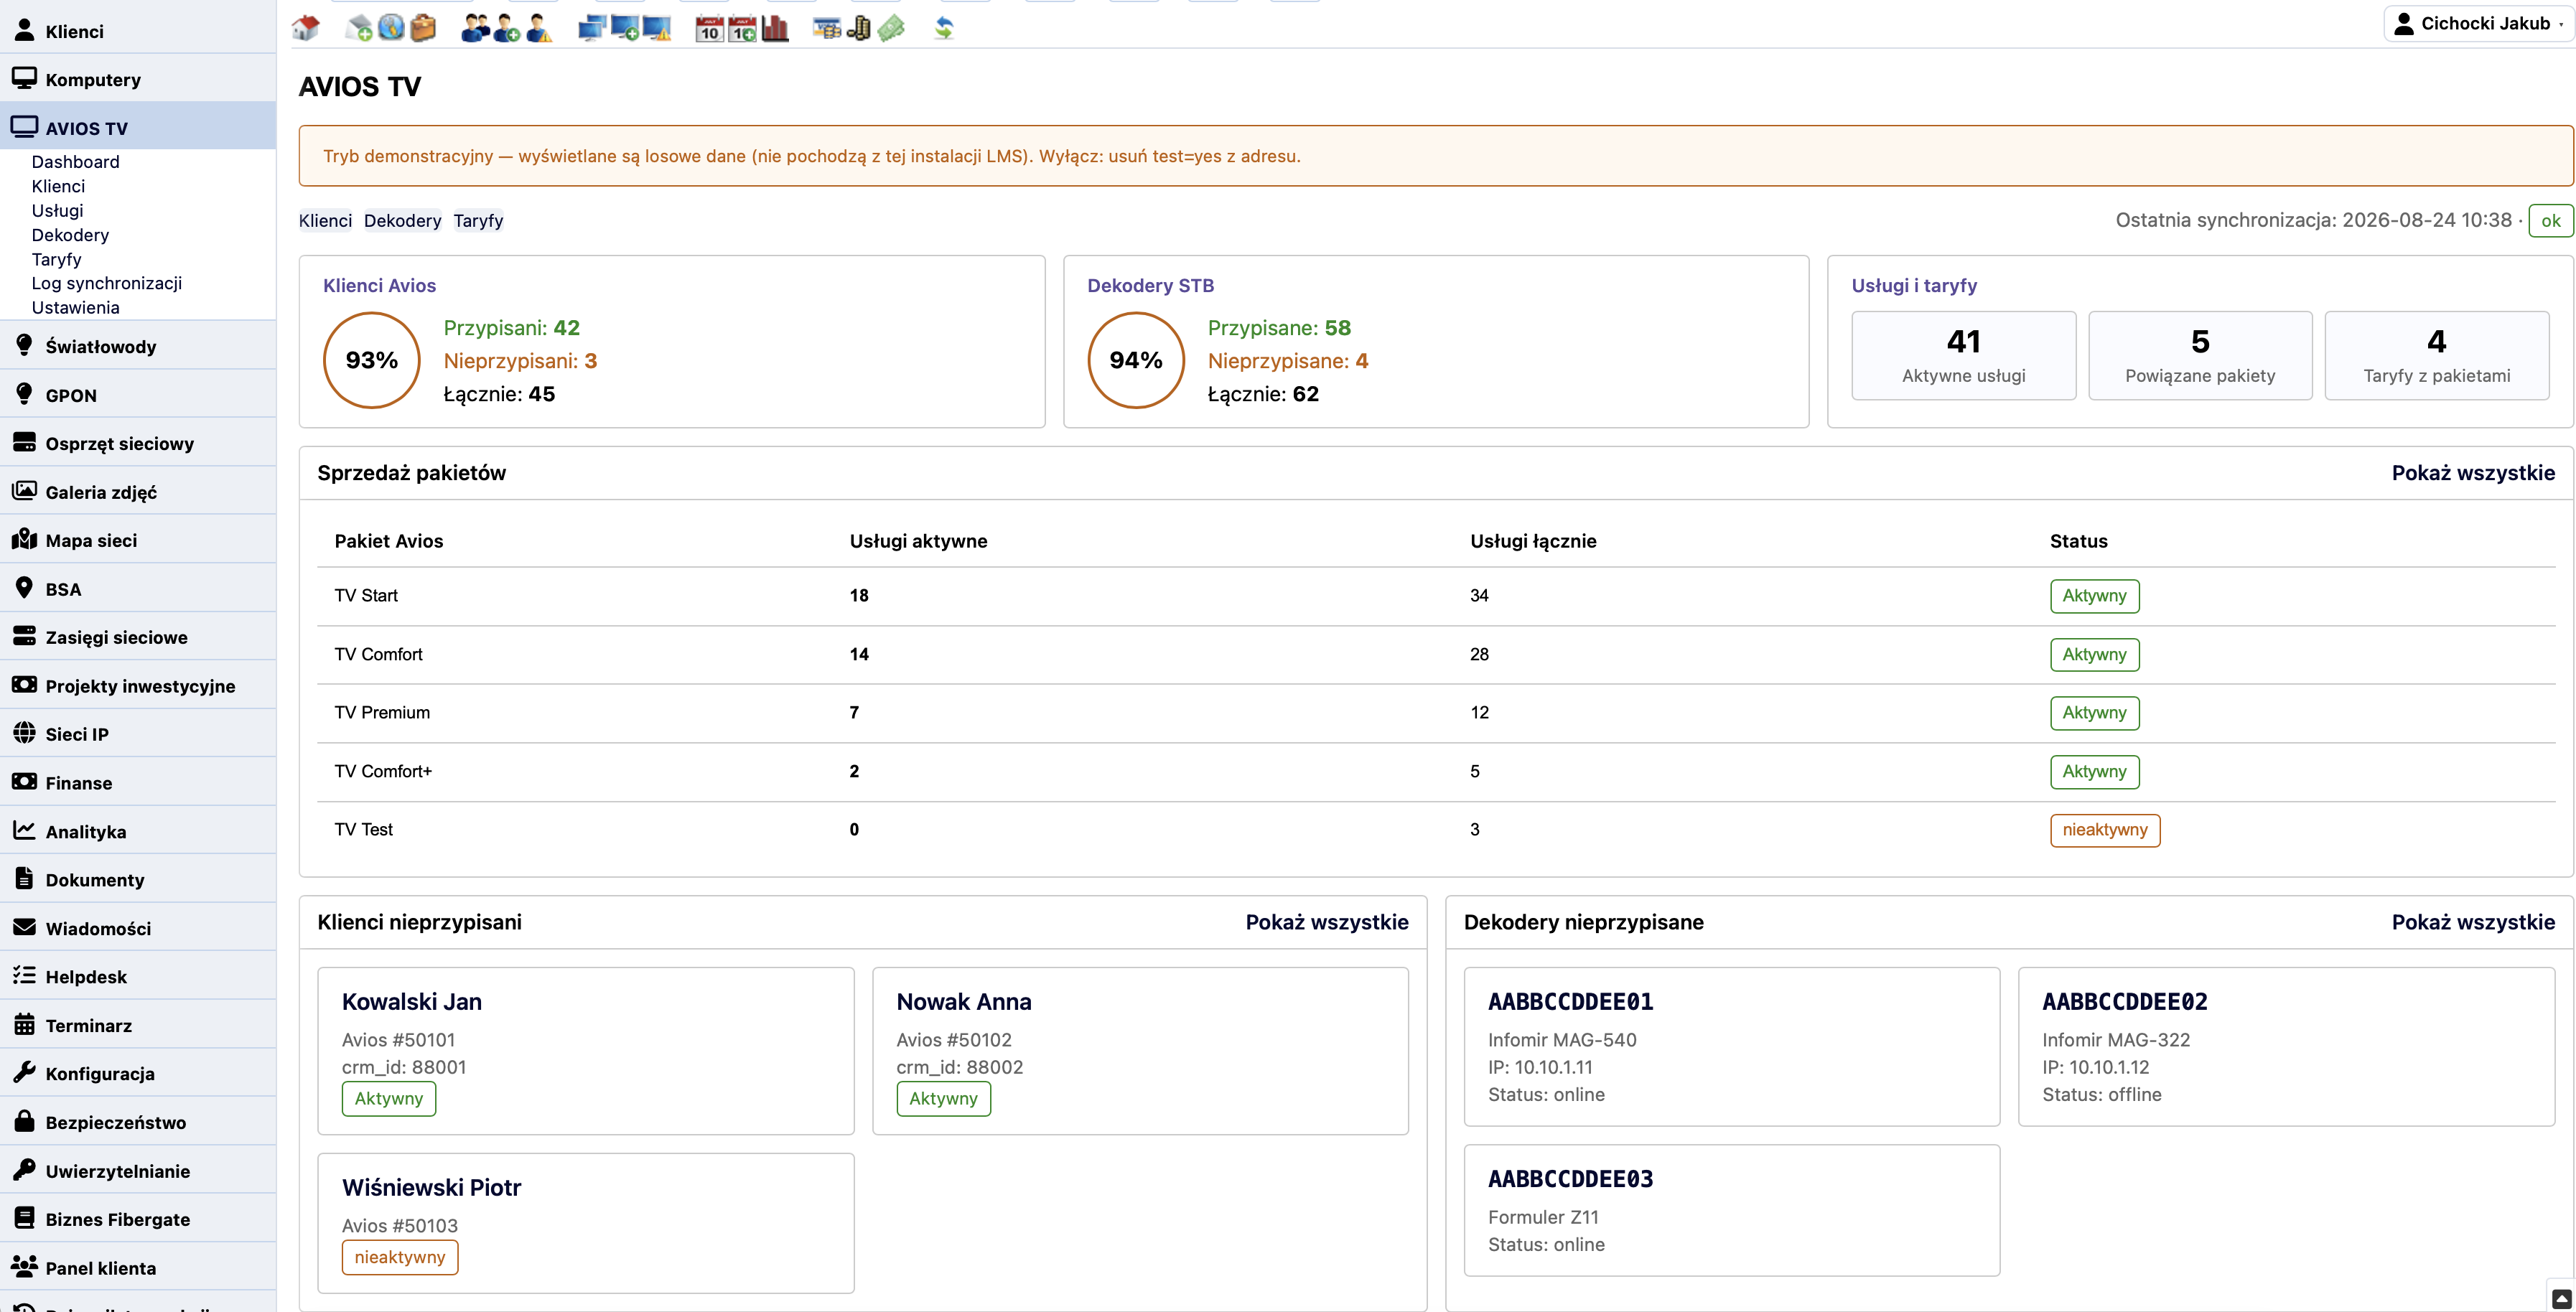Click the Bezpieczeństwo padlock icon
2576x1312 pixels.
[24, 1120]
